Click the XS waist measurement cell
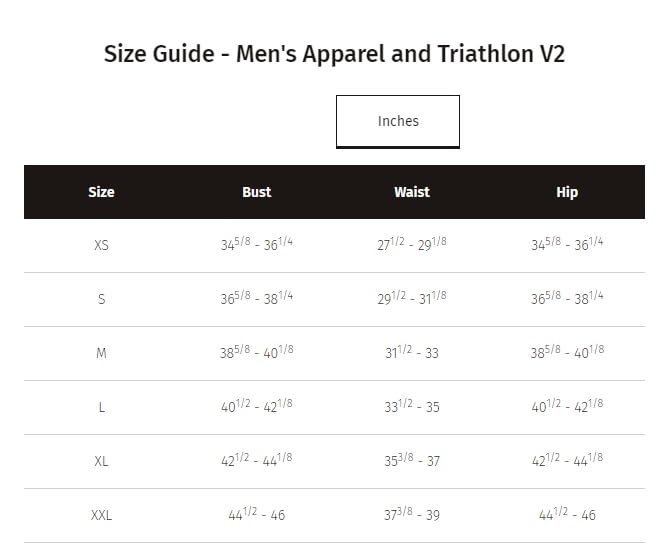 tap(412, 245)
